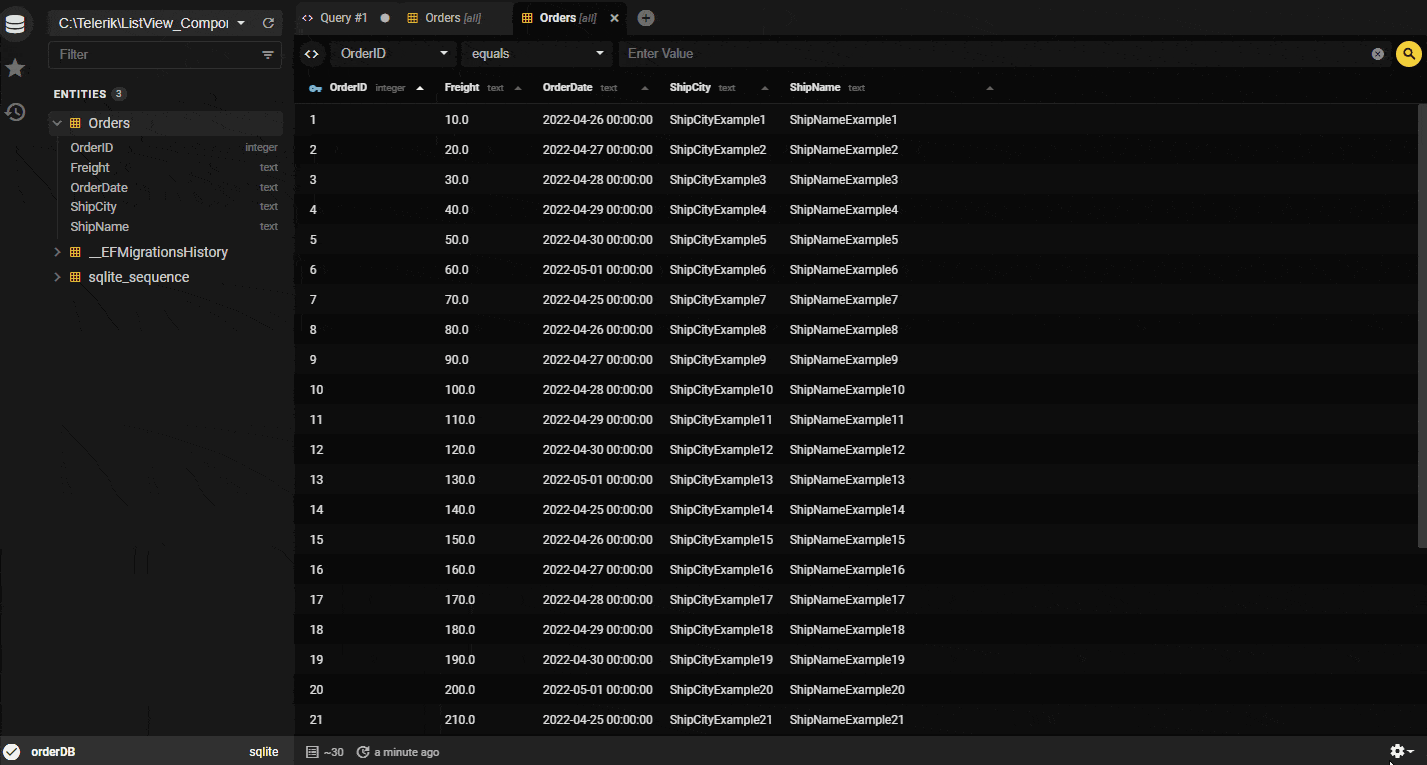
Task: Click the Enter Value filter field
Action: [990, 54]
